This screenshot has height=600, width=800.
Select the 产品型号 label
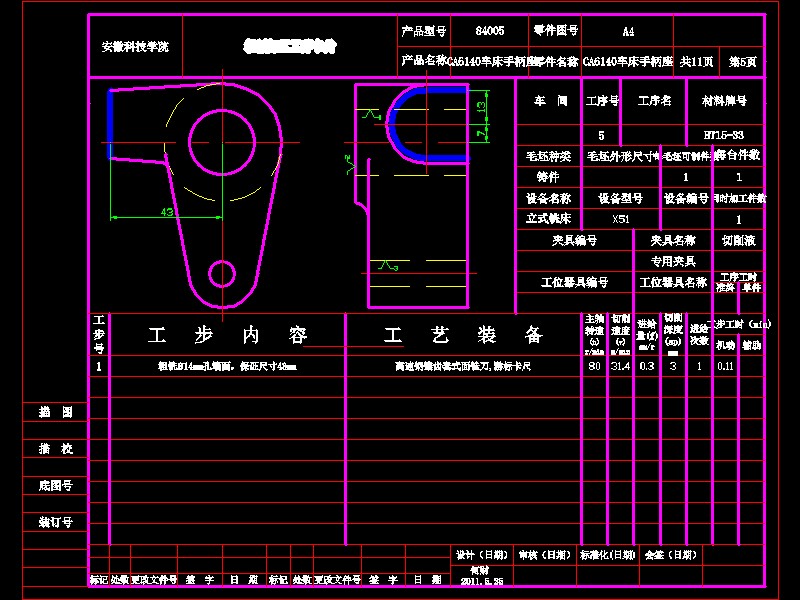(423, 32)
